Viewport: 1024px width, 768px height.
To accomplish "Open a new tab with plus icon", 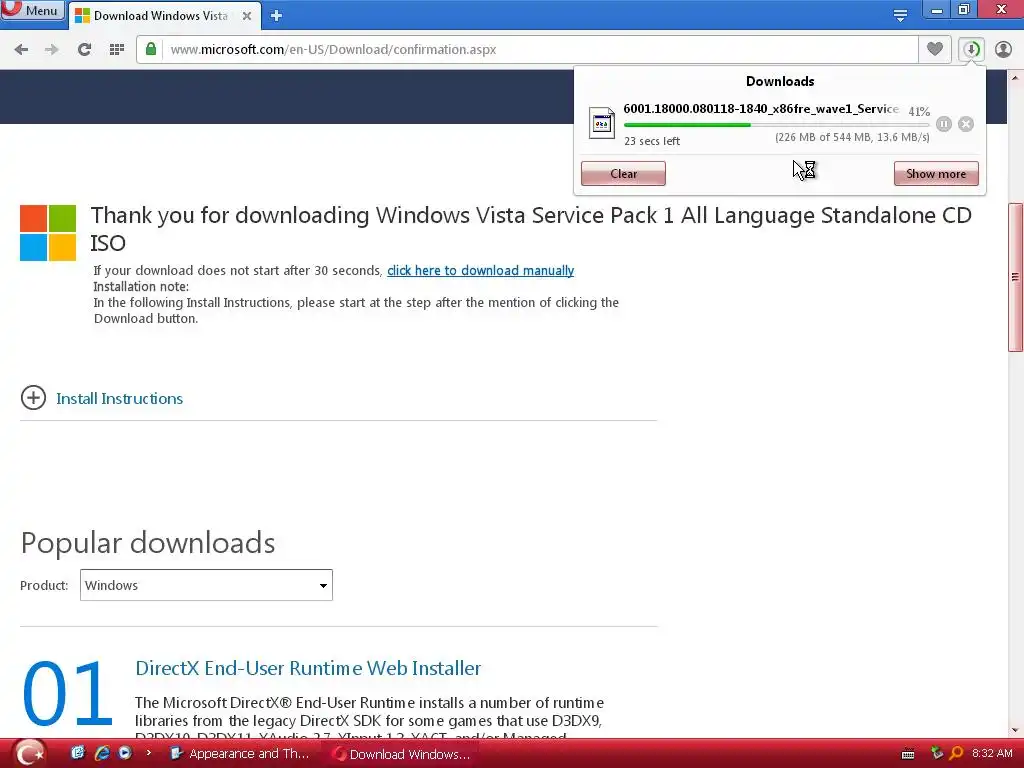I will [x=276, y=16].
